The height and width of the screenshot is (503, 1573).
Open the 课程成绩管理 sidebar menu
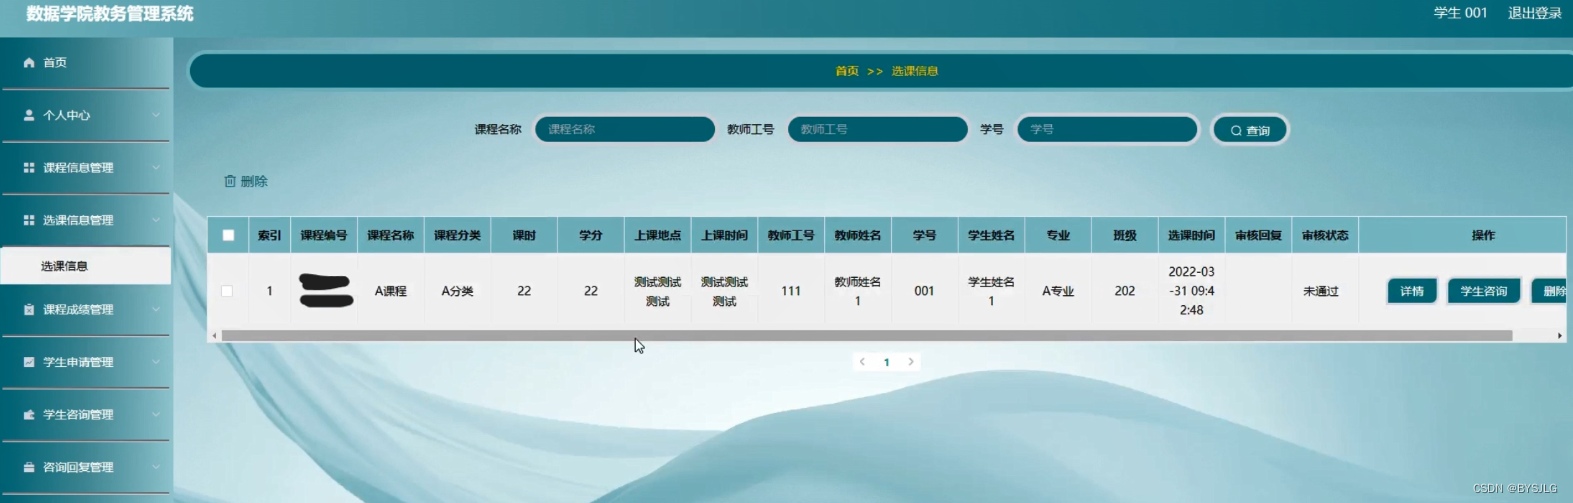(x=86, y=310)
